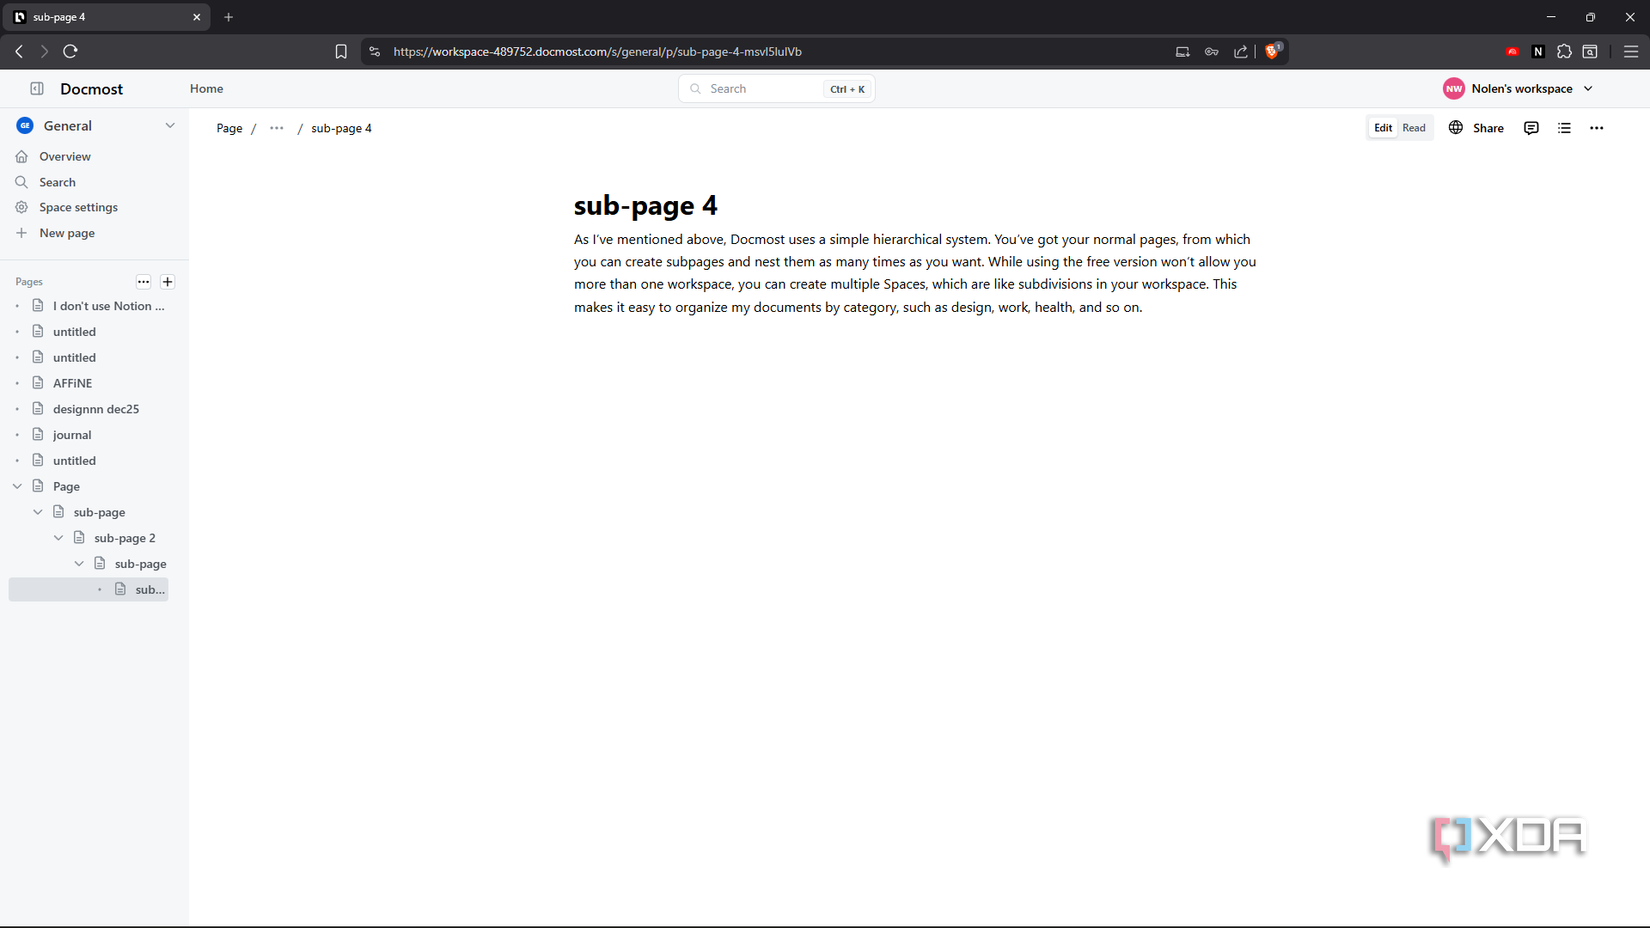Switch to the Home tab
Viewport: 1650px width, 928px height.
pos(206,88)
